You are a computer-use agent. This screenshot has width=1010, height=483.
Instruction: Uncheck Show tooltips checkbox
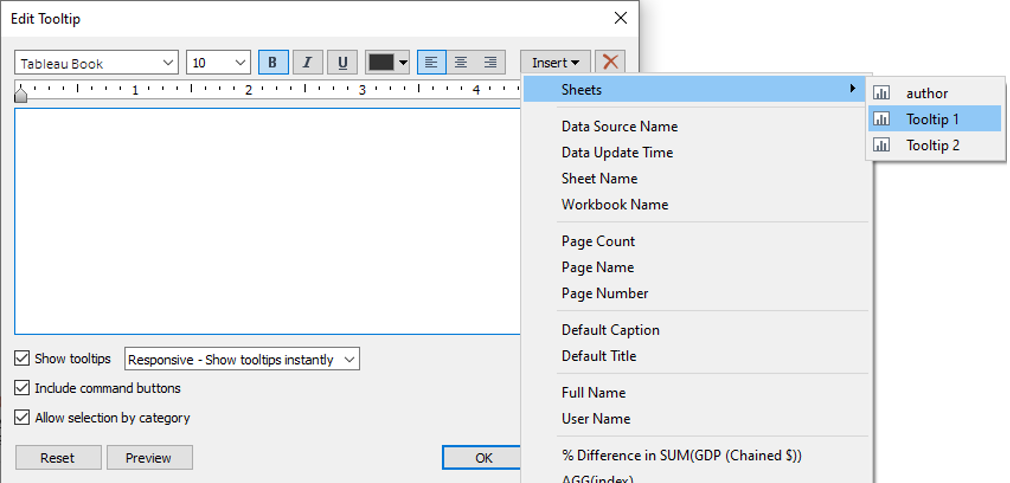click(22, 358)
